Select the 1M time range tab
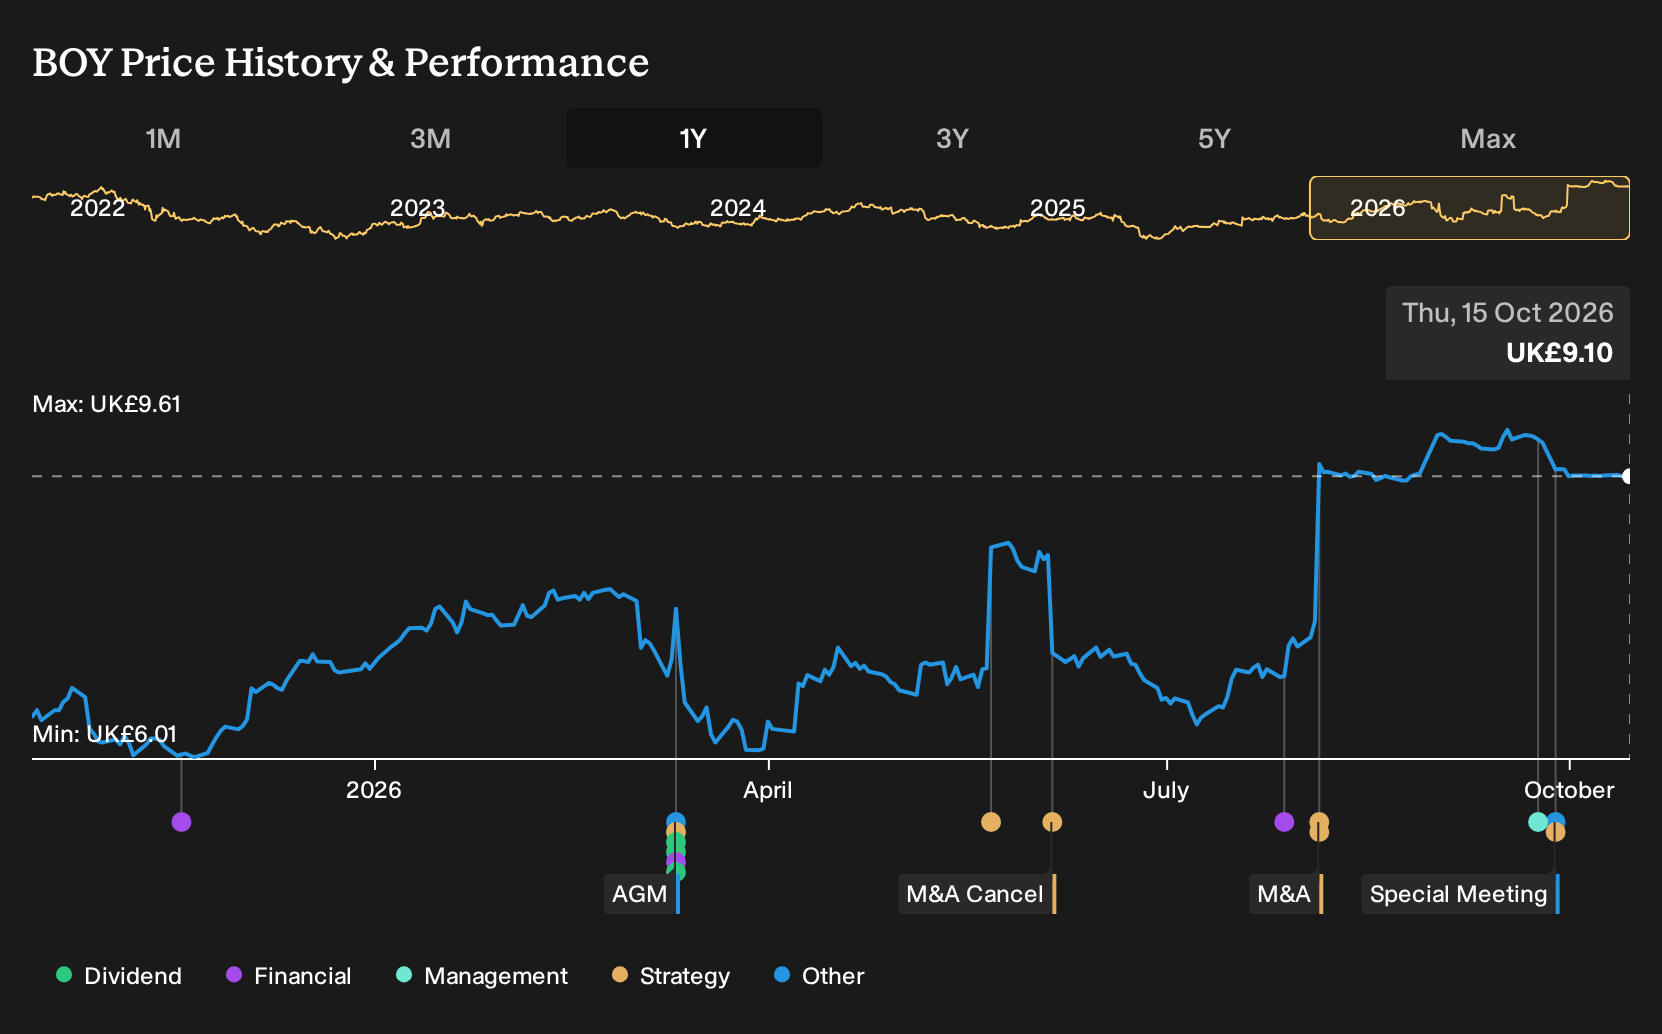The width and height of the screenshot is (1662, 1034). pyautogui.click(x=163, y=138)
